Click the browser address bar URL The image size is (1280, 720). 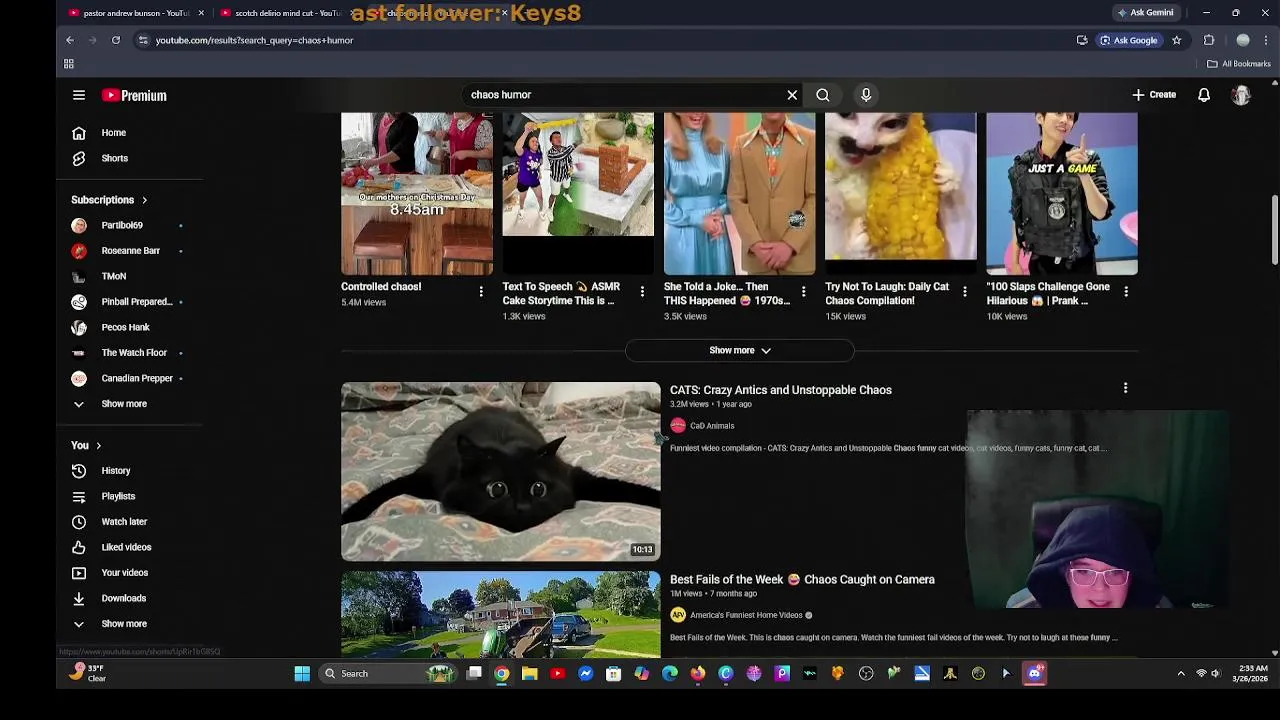[x=254, y=41]
